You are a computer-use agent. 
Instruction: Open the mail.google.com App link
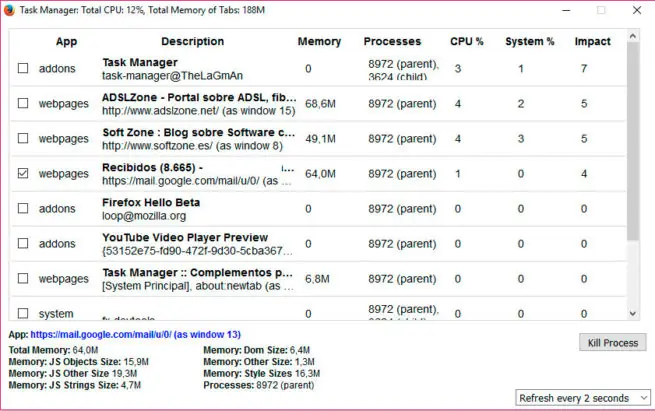(x=135, y=335)
